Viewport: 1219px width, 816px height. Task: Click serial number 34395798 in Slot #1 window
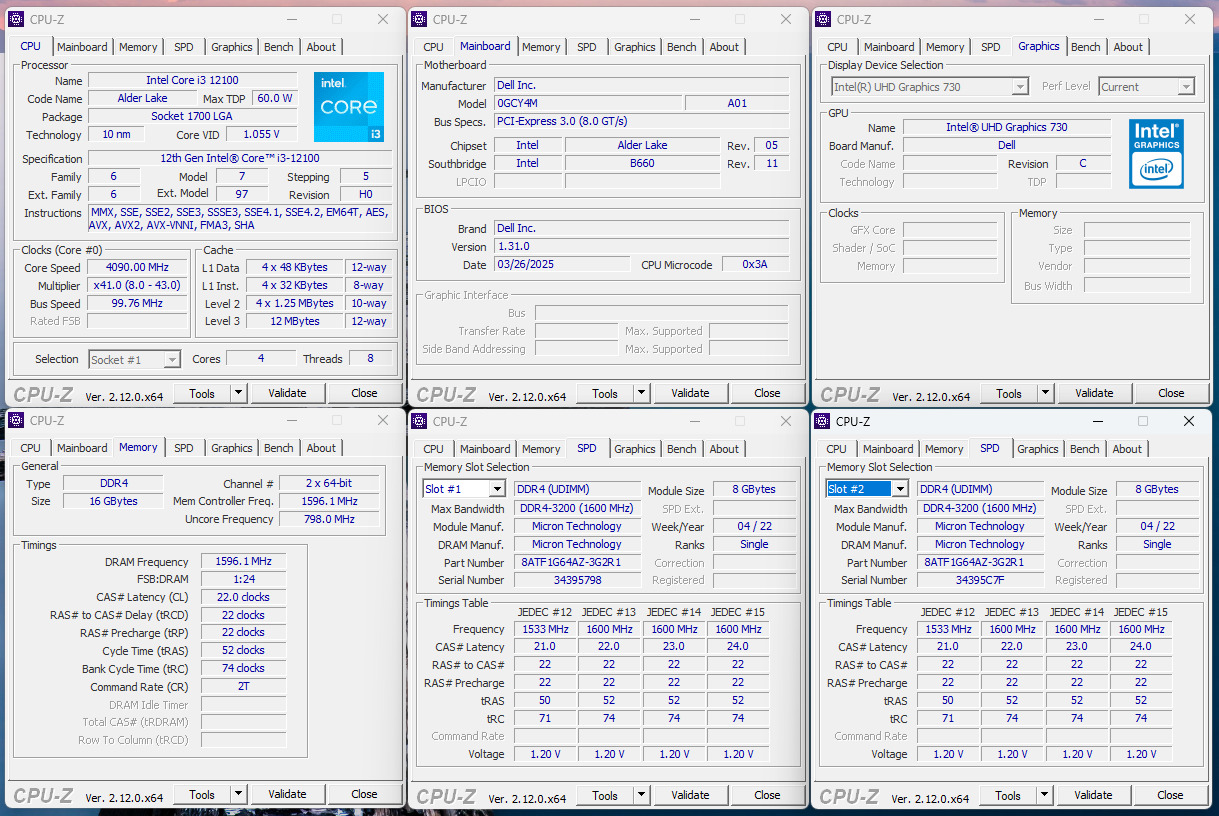(x=577, y=580)
